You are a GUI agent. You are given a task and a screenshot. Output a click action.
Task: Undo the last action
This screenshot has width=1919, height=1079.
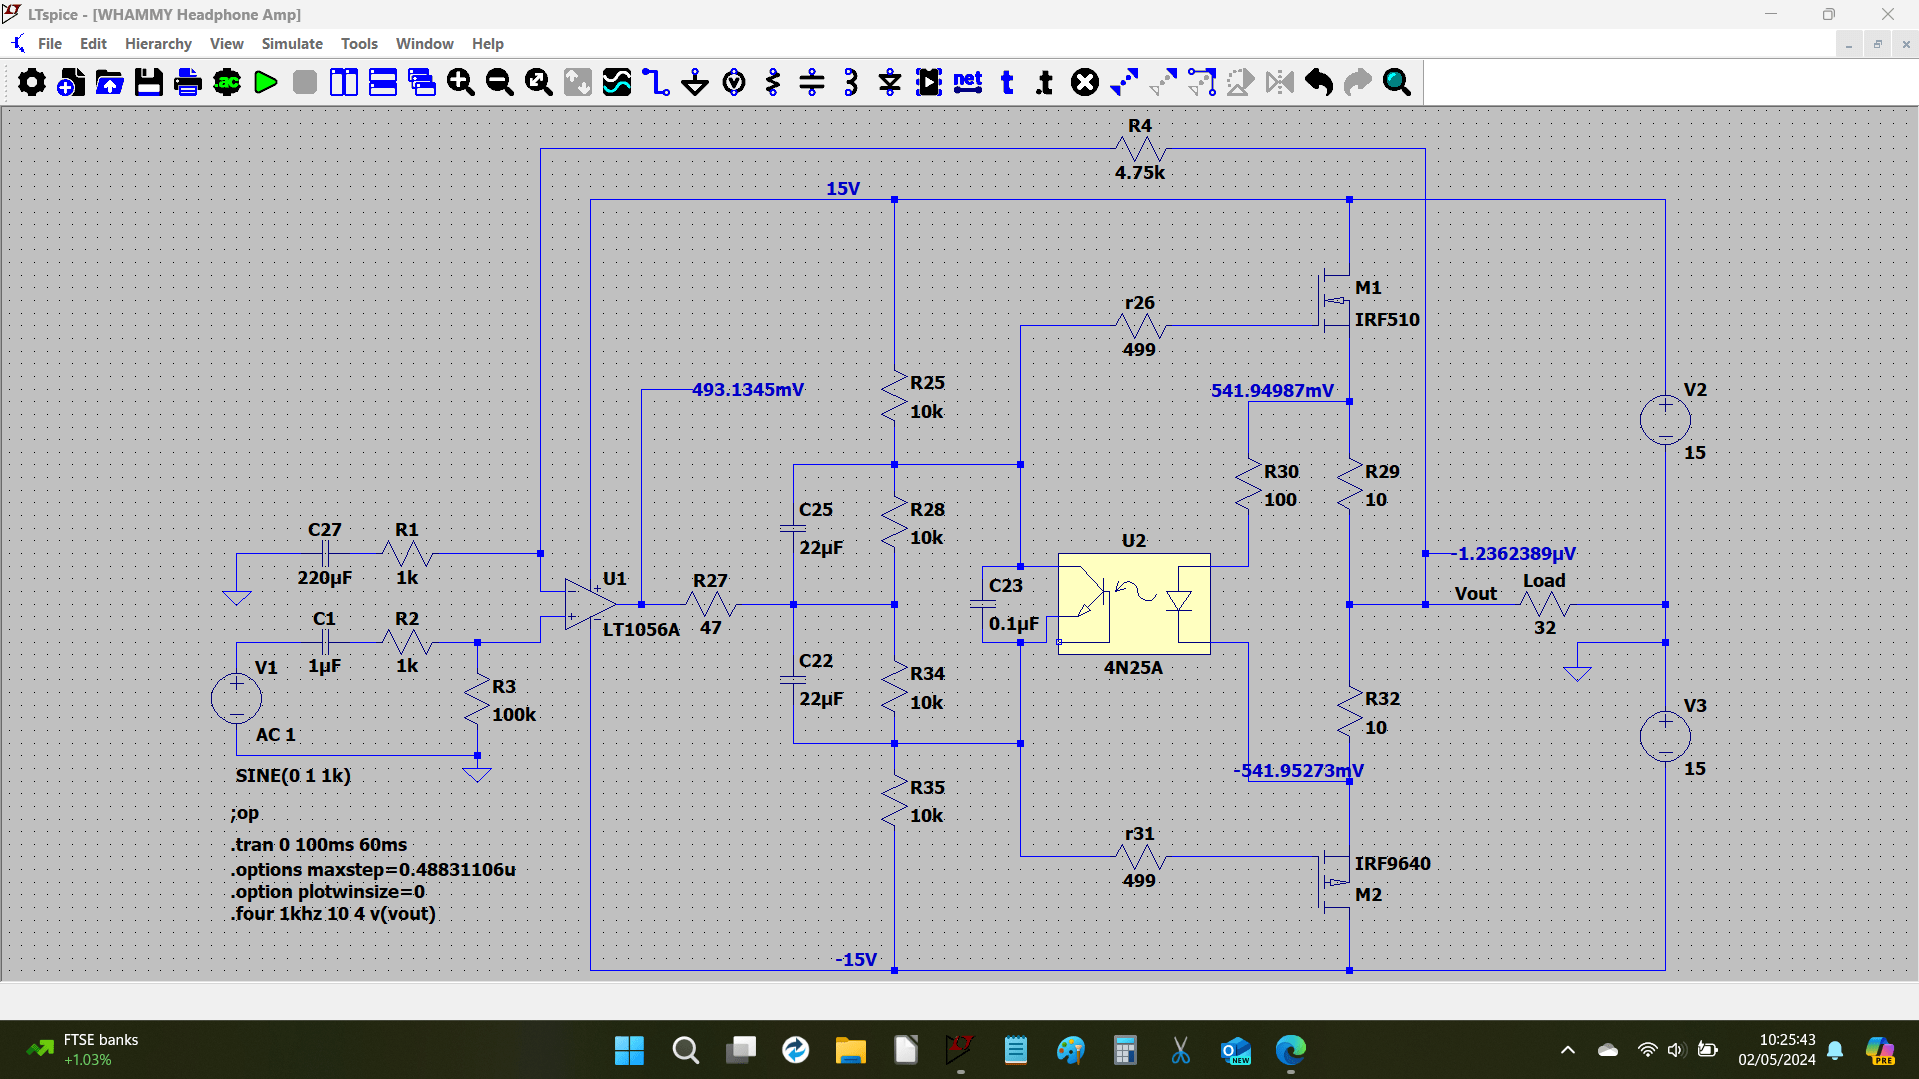(1319, 82)
